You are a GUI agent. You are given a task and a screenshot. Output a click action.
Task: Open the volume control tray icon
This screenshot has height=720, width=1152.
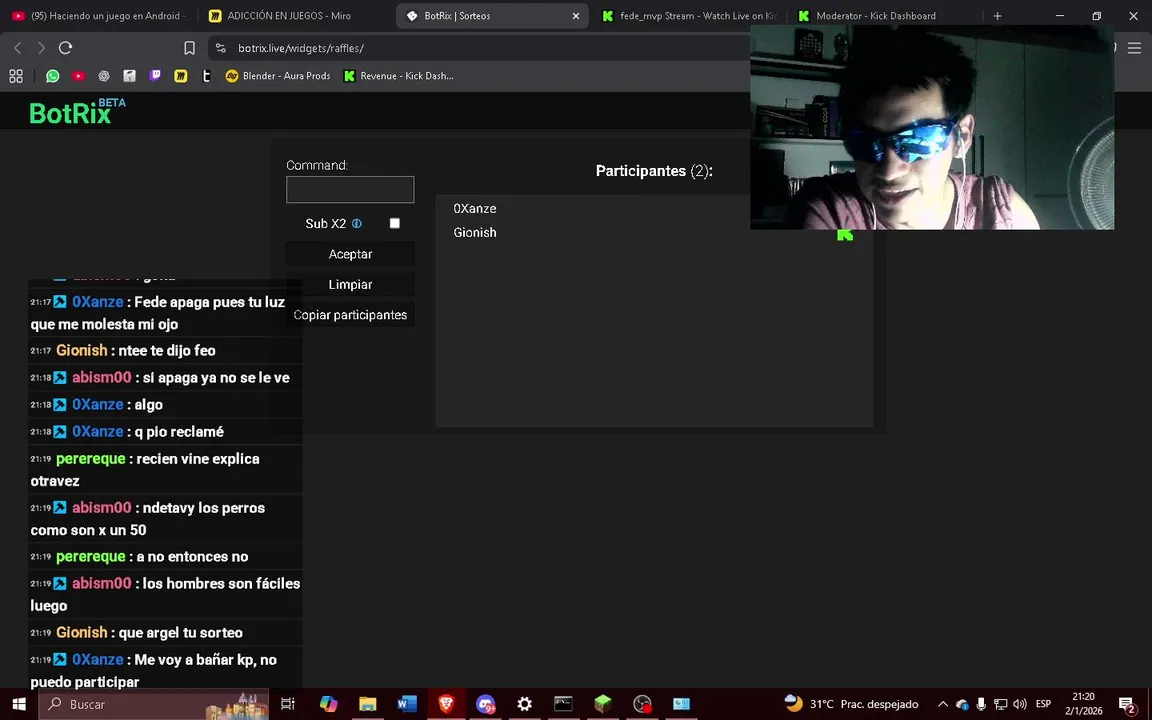(1020, 704)
